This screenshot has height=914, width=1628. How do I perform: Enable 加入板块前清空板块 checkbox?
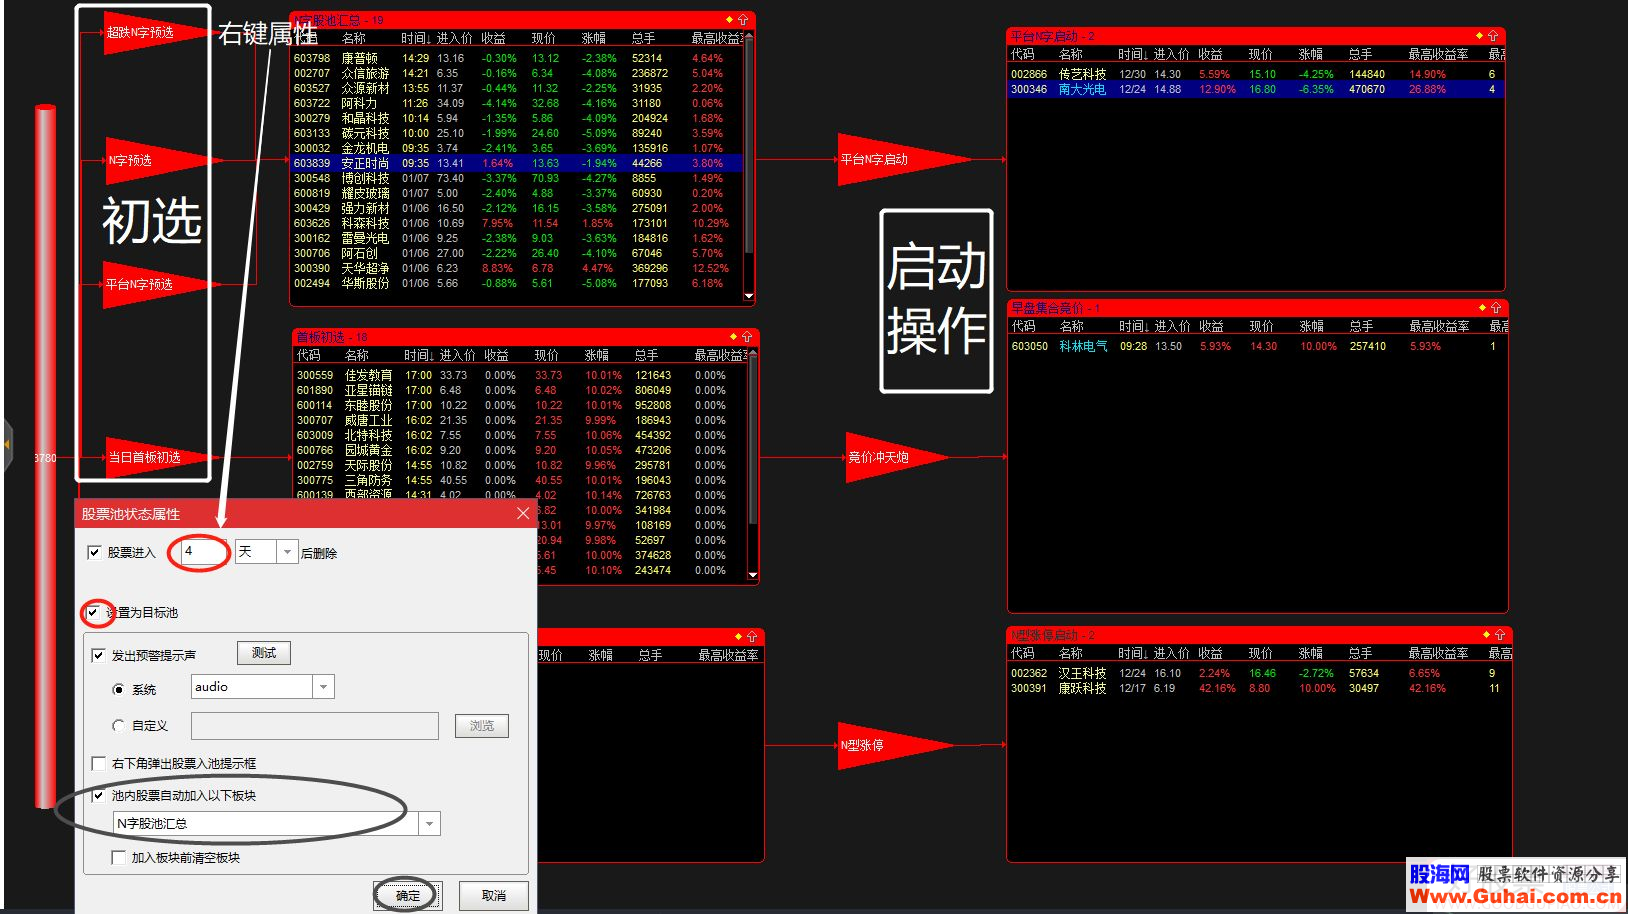(x=118, y=857)
